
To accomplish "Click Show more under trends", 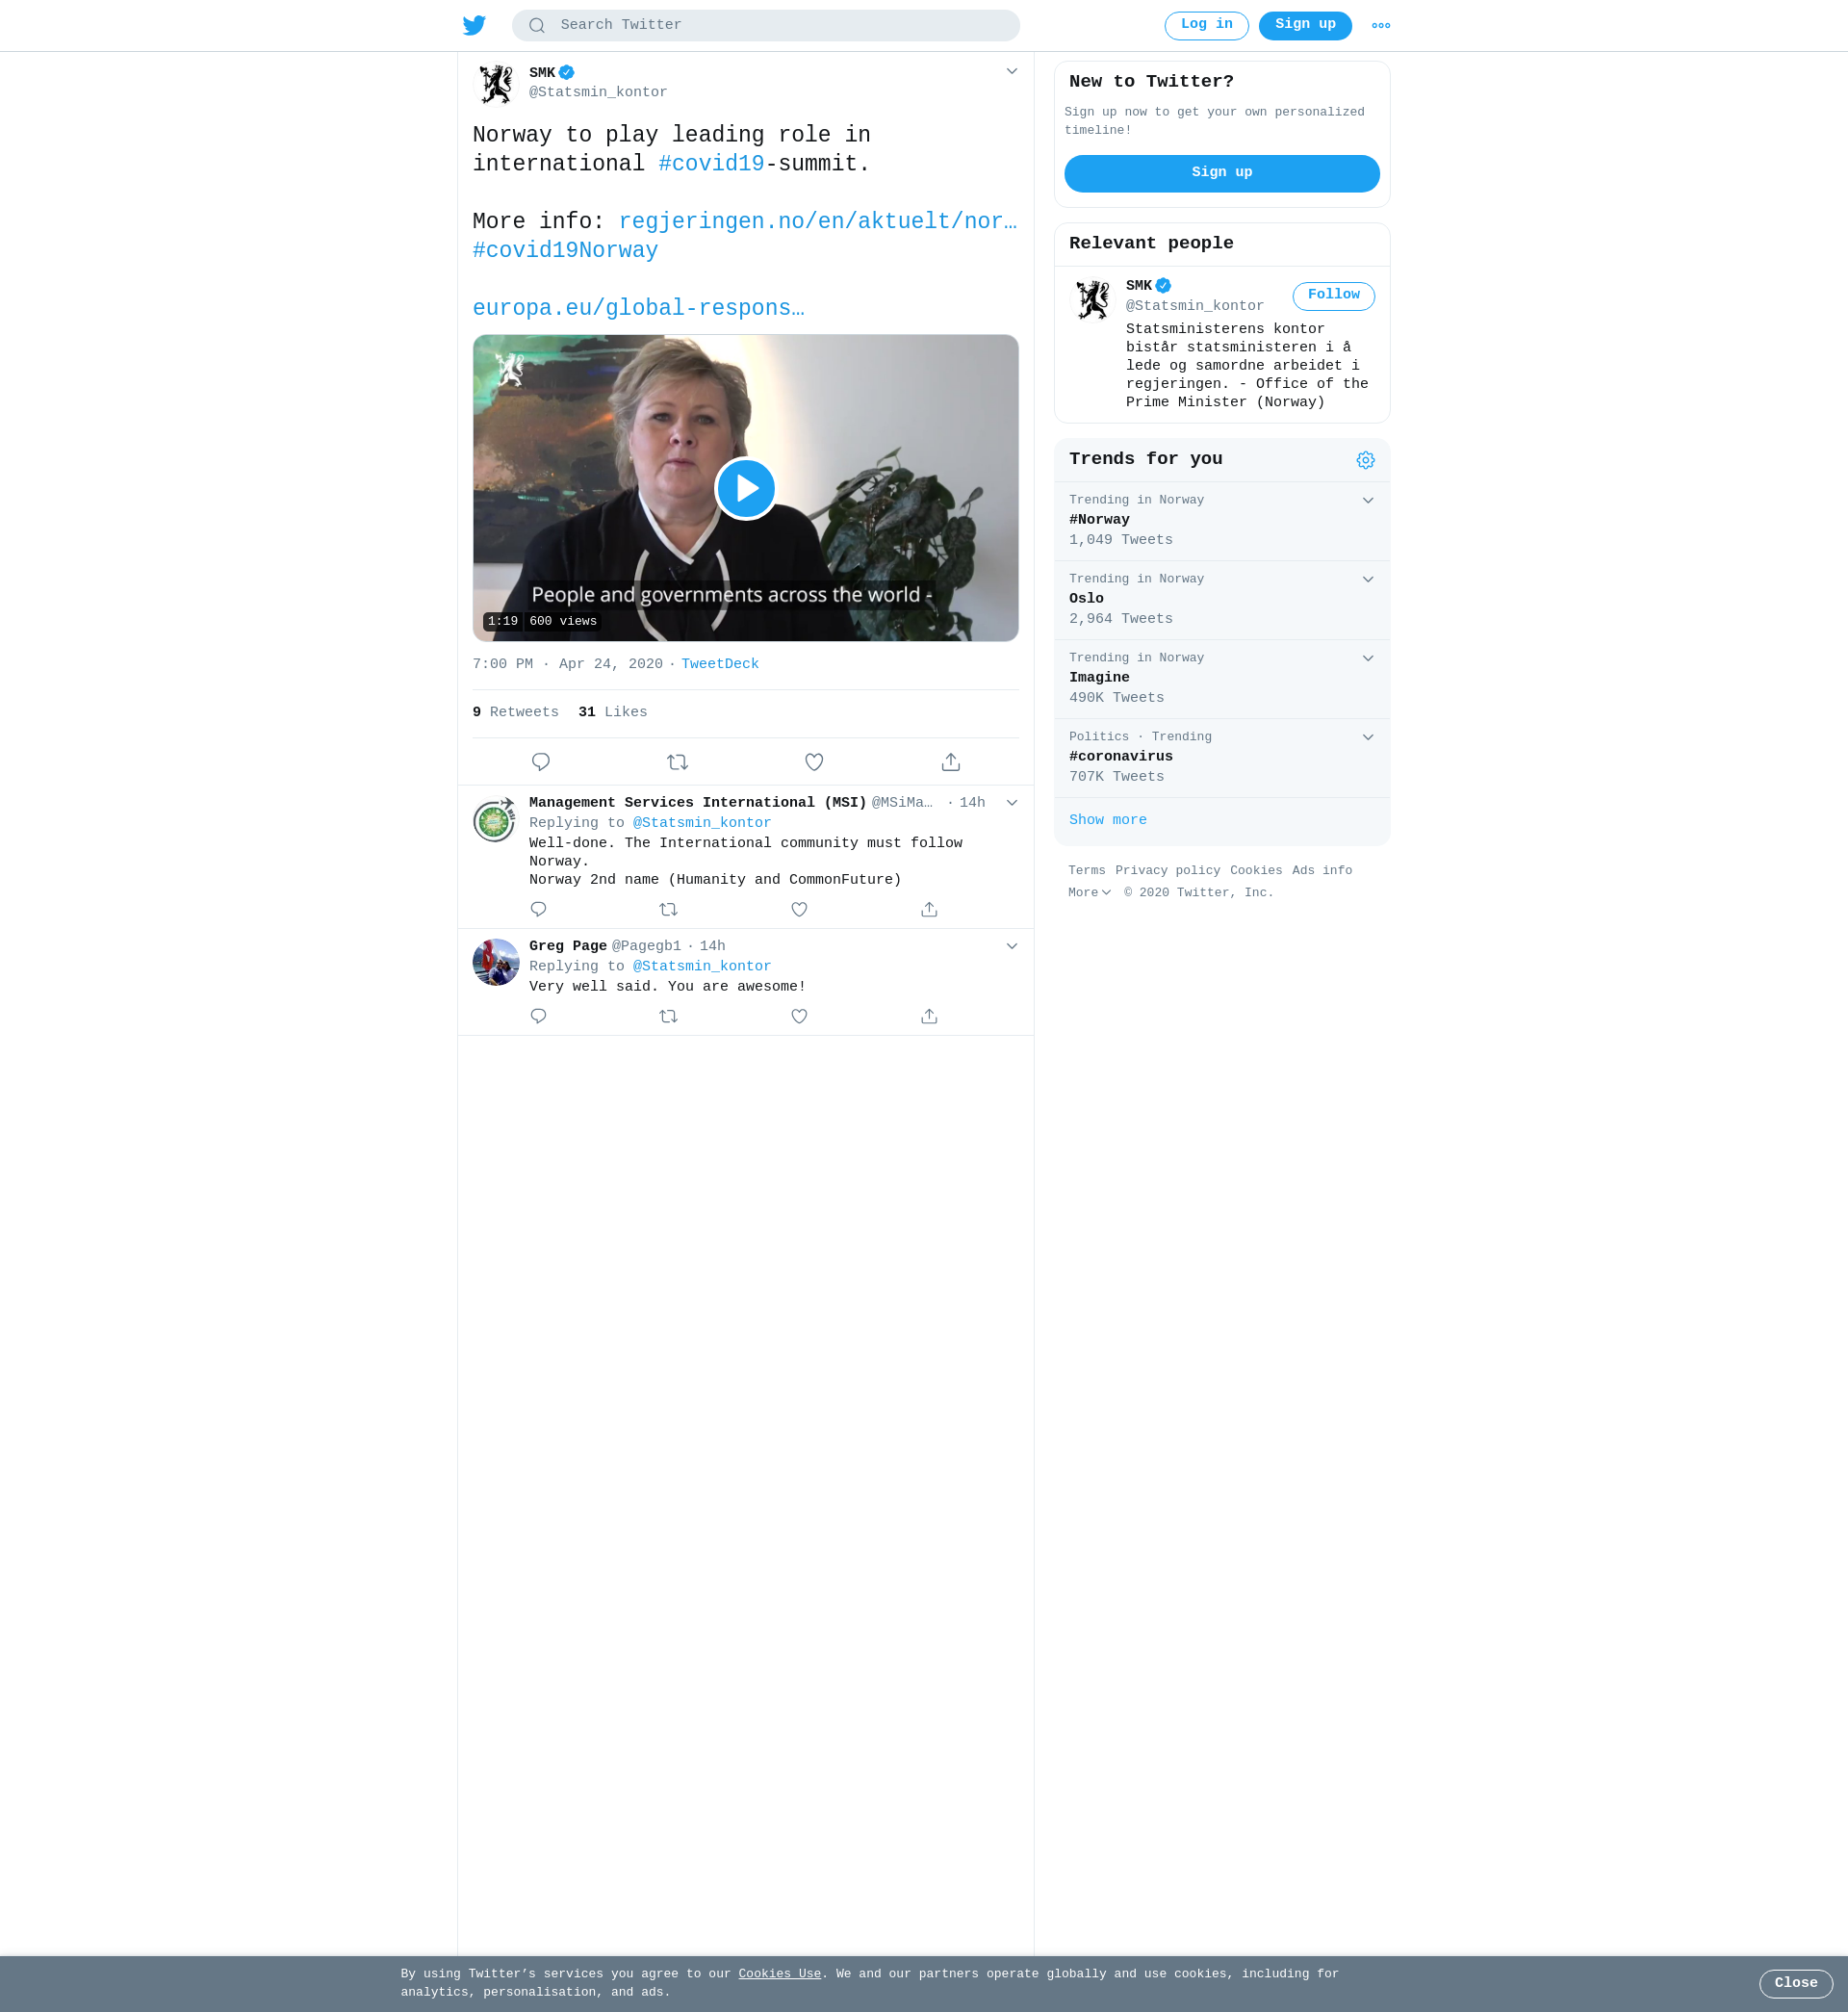I will coord(1108,820).
